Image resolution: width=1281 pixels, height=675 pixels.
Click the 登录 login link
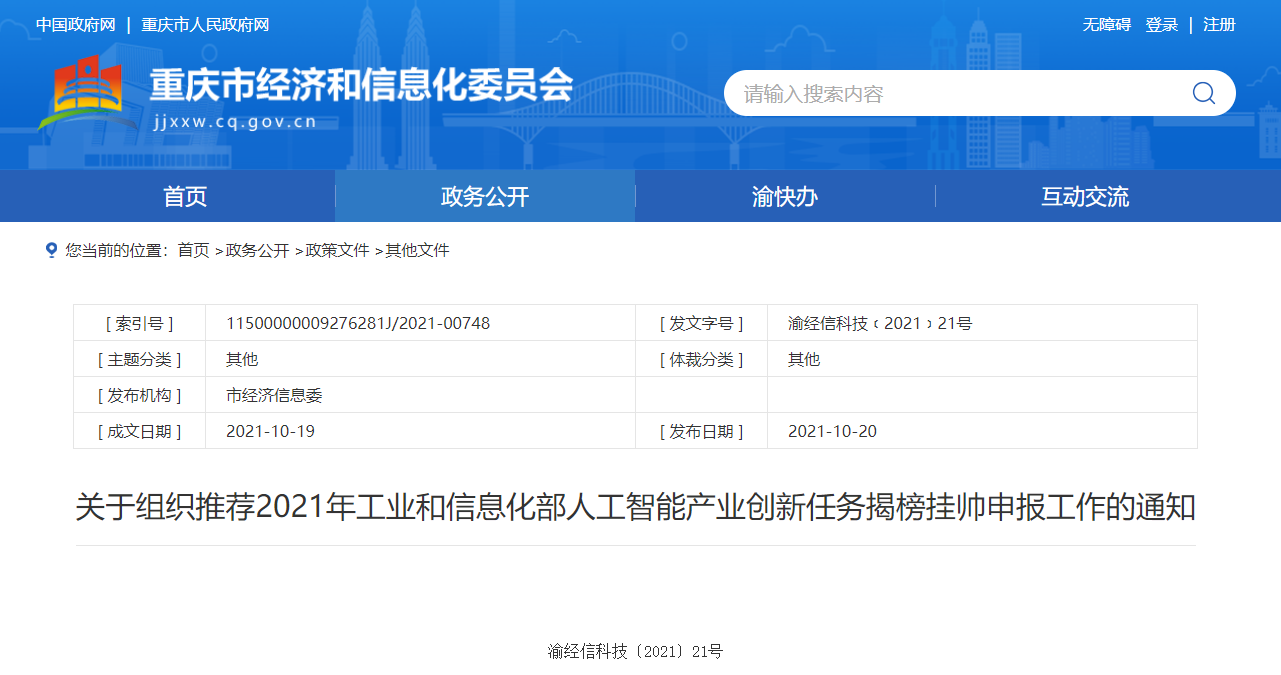tap(1162, 25)
